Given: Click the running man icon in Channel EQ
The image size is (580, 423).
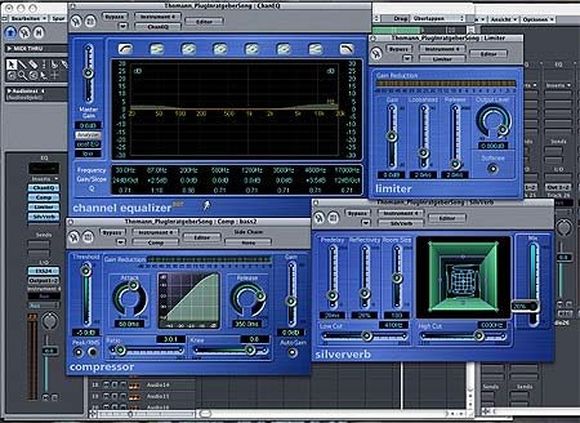Looking at the screenshot, I should point(207,205).
